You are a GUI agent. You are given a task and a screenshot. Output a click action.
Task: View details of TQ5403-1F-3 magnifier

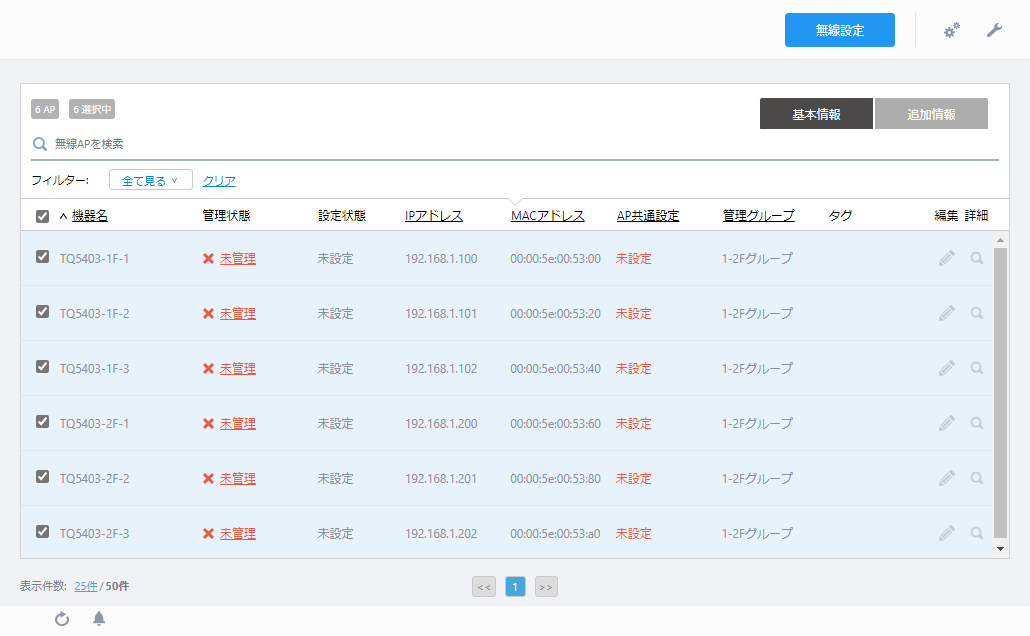pos(977,368)
